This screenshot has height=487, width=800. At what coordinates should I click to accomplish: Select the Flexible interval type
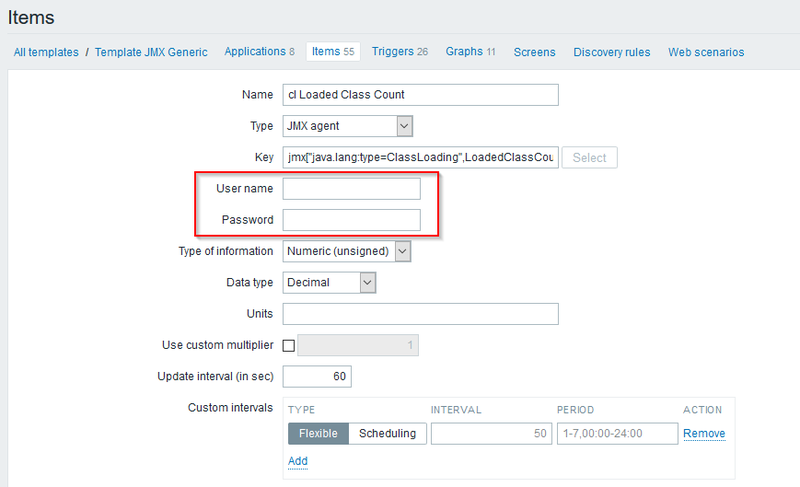coord(319,433)
